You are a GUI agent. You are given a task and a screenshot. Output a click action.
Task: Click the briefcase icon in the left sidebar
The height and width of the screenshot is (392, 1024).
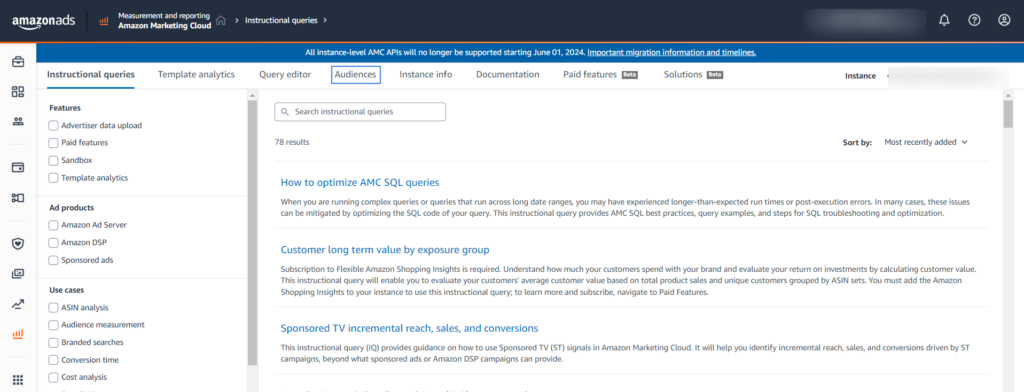coord(18,62)
